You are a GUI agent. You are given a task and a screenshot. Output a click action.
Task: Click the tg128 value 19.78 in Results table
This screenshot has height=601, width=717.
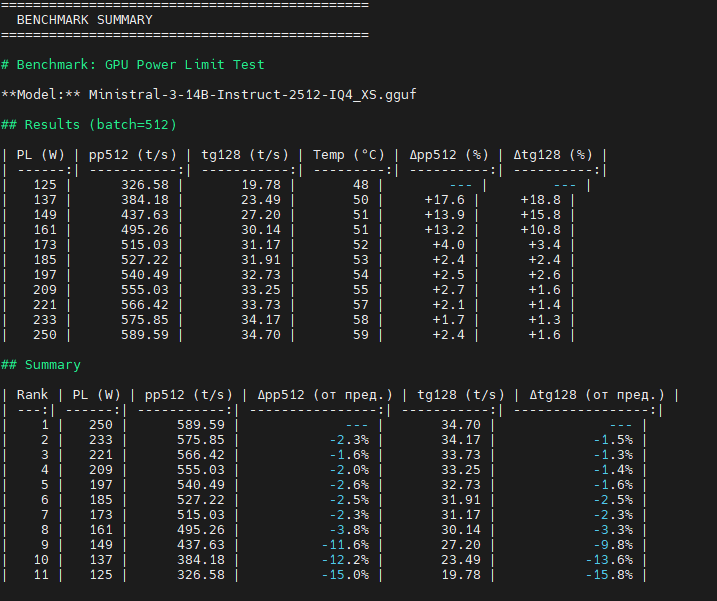point(261,185)
